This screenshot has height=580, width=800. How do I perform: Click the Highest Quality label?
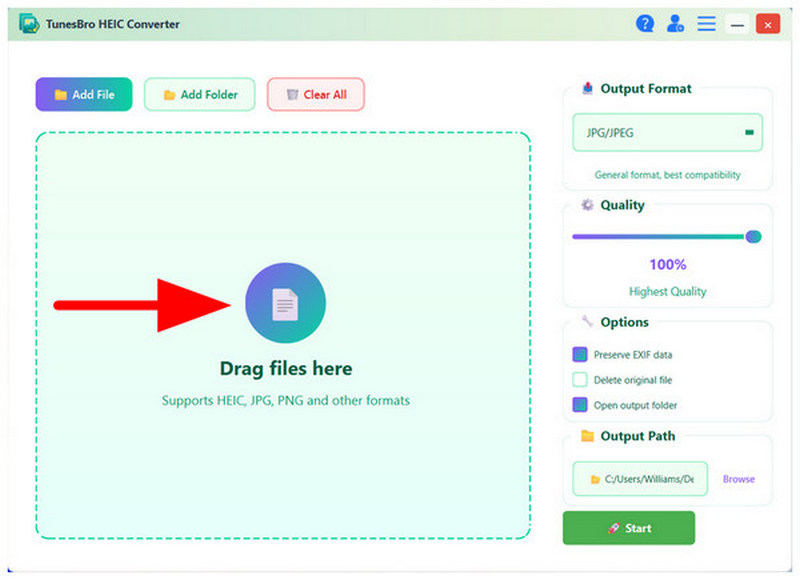667,292
